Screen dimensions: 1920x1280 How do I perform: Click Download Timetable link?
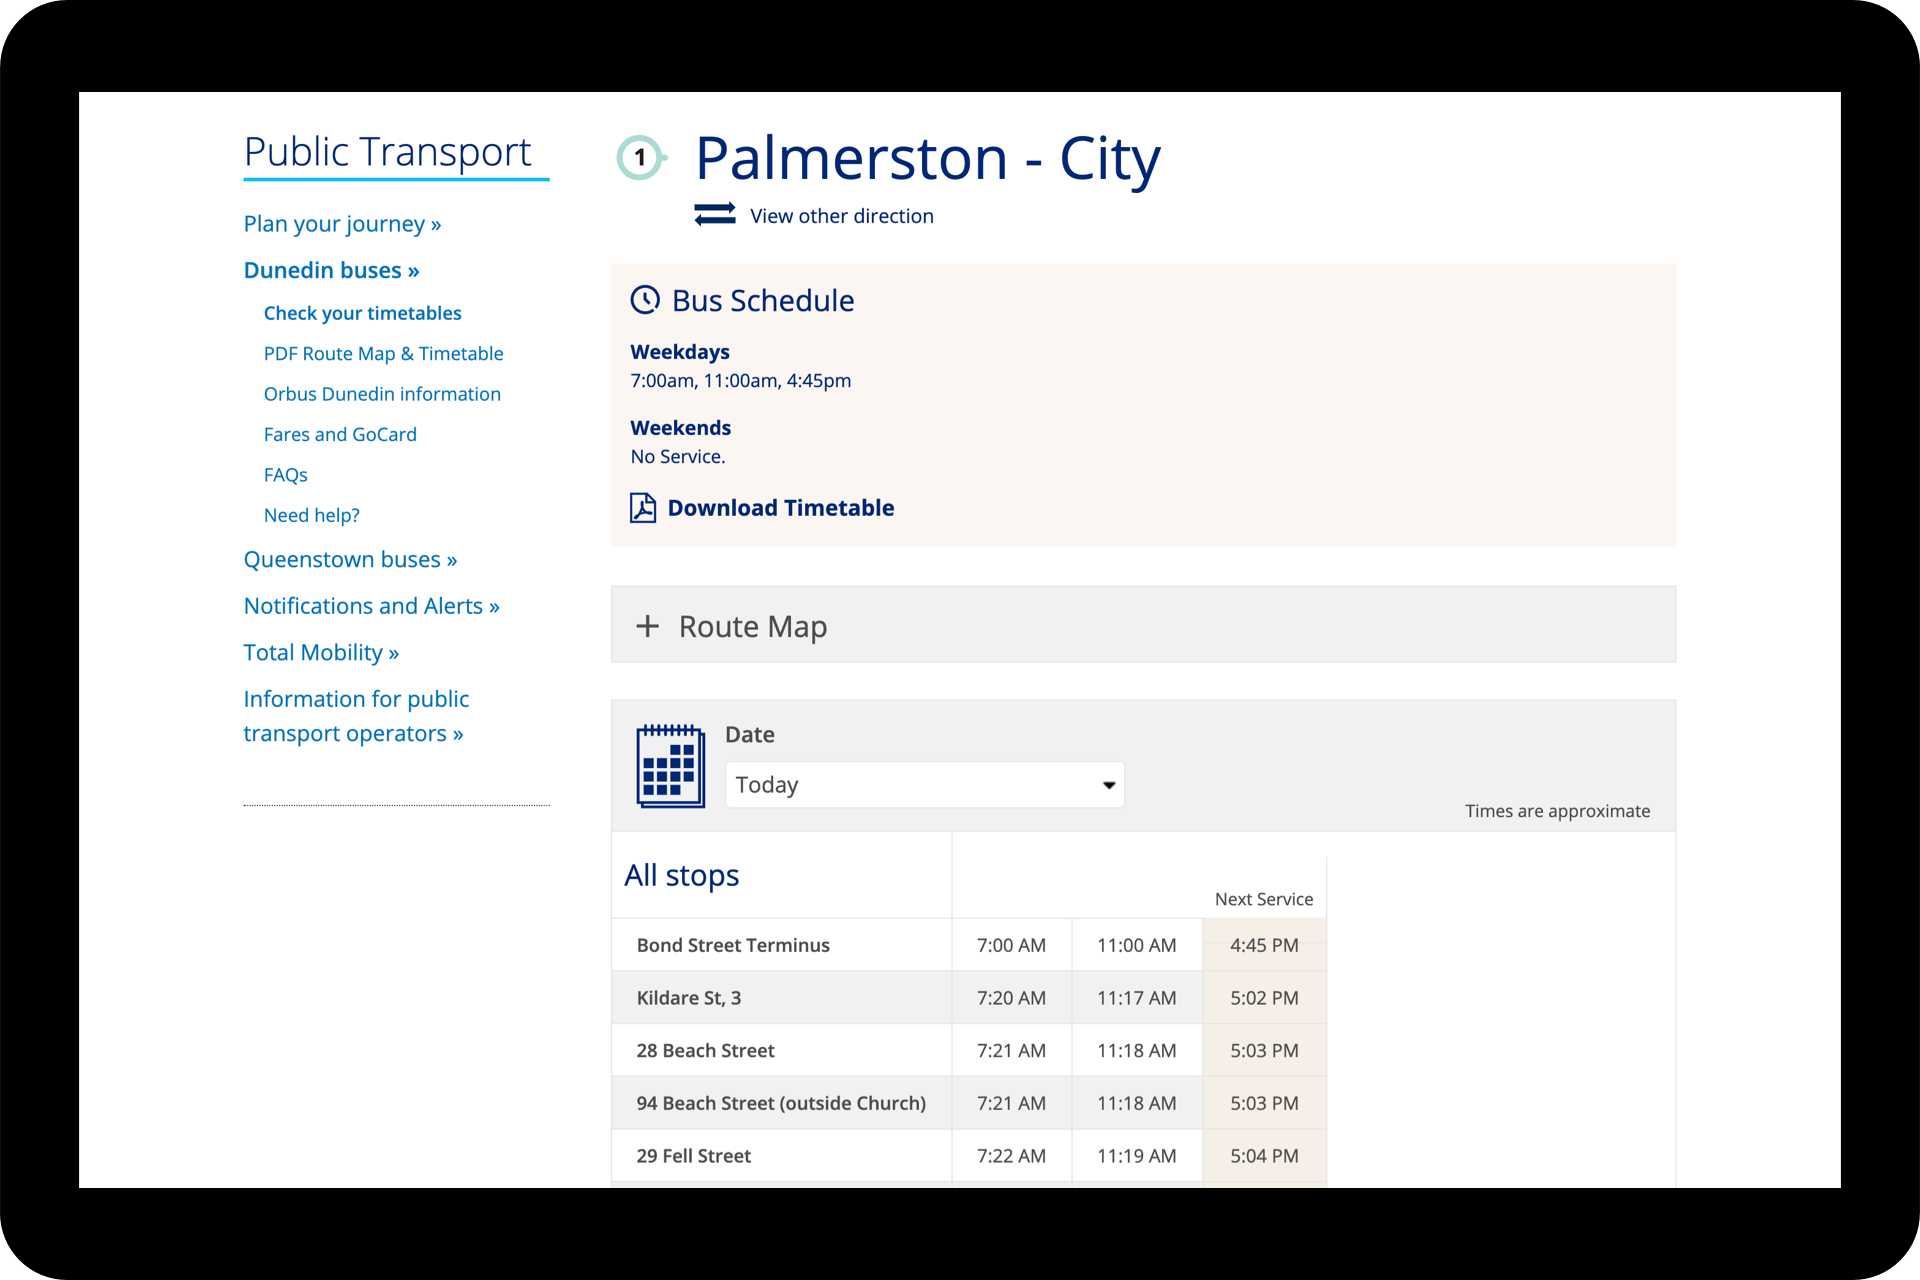[x=780, y=508]
